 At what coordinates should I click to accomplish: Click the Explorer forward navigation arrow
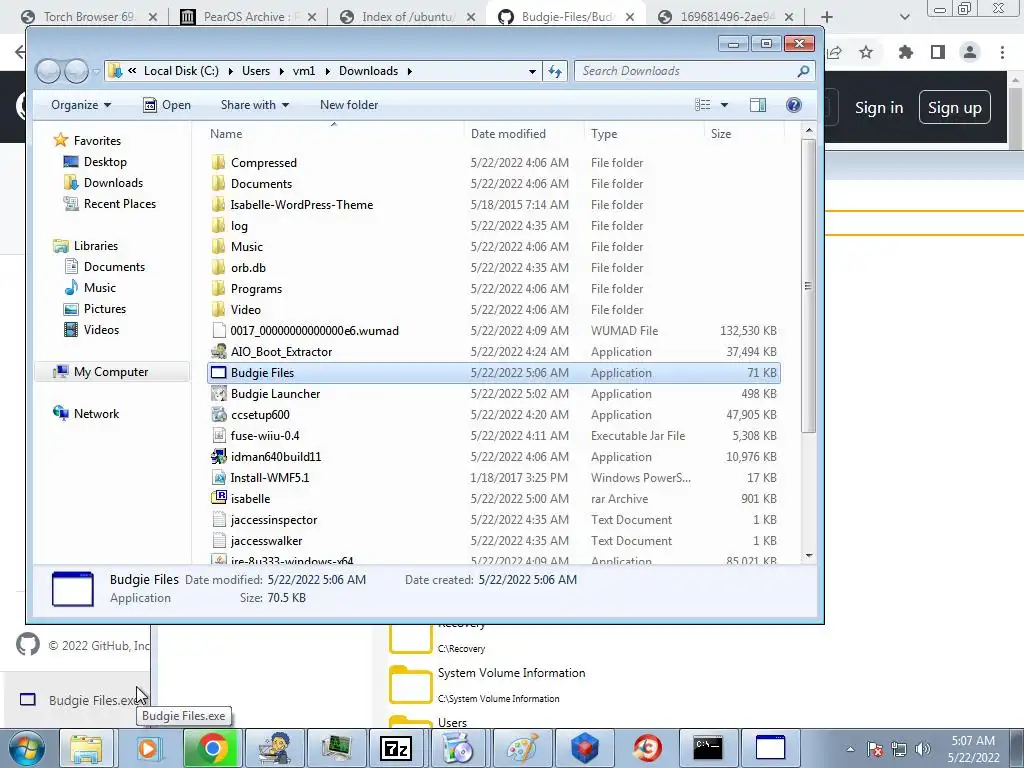click(76, 71)
